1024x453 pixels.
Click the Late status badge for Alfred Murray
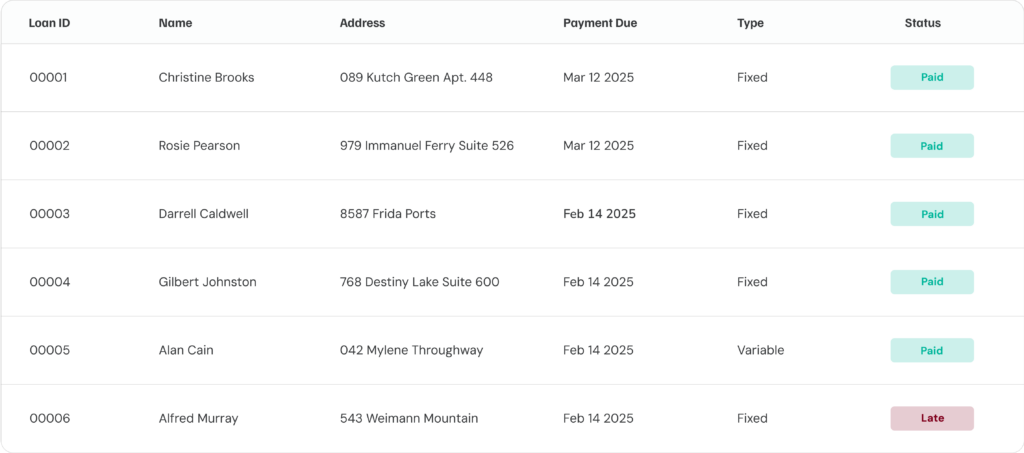coord(932,418)
